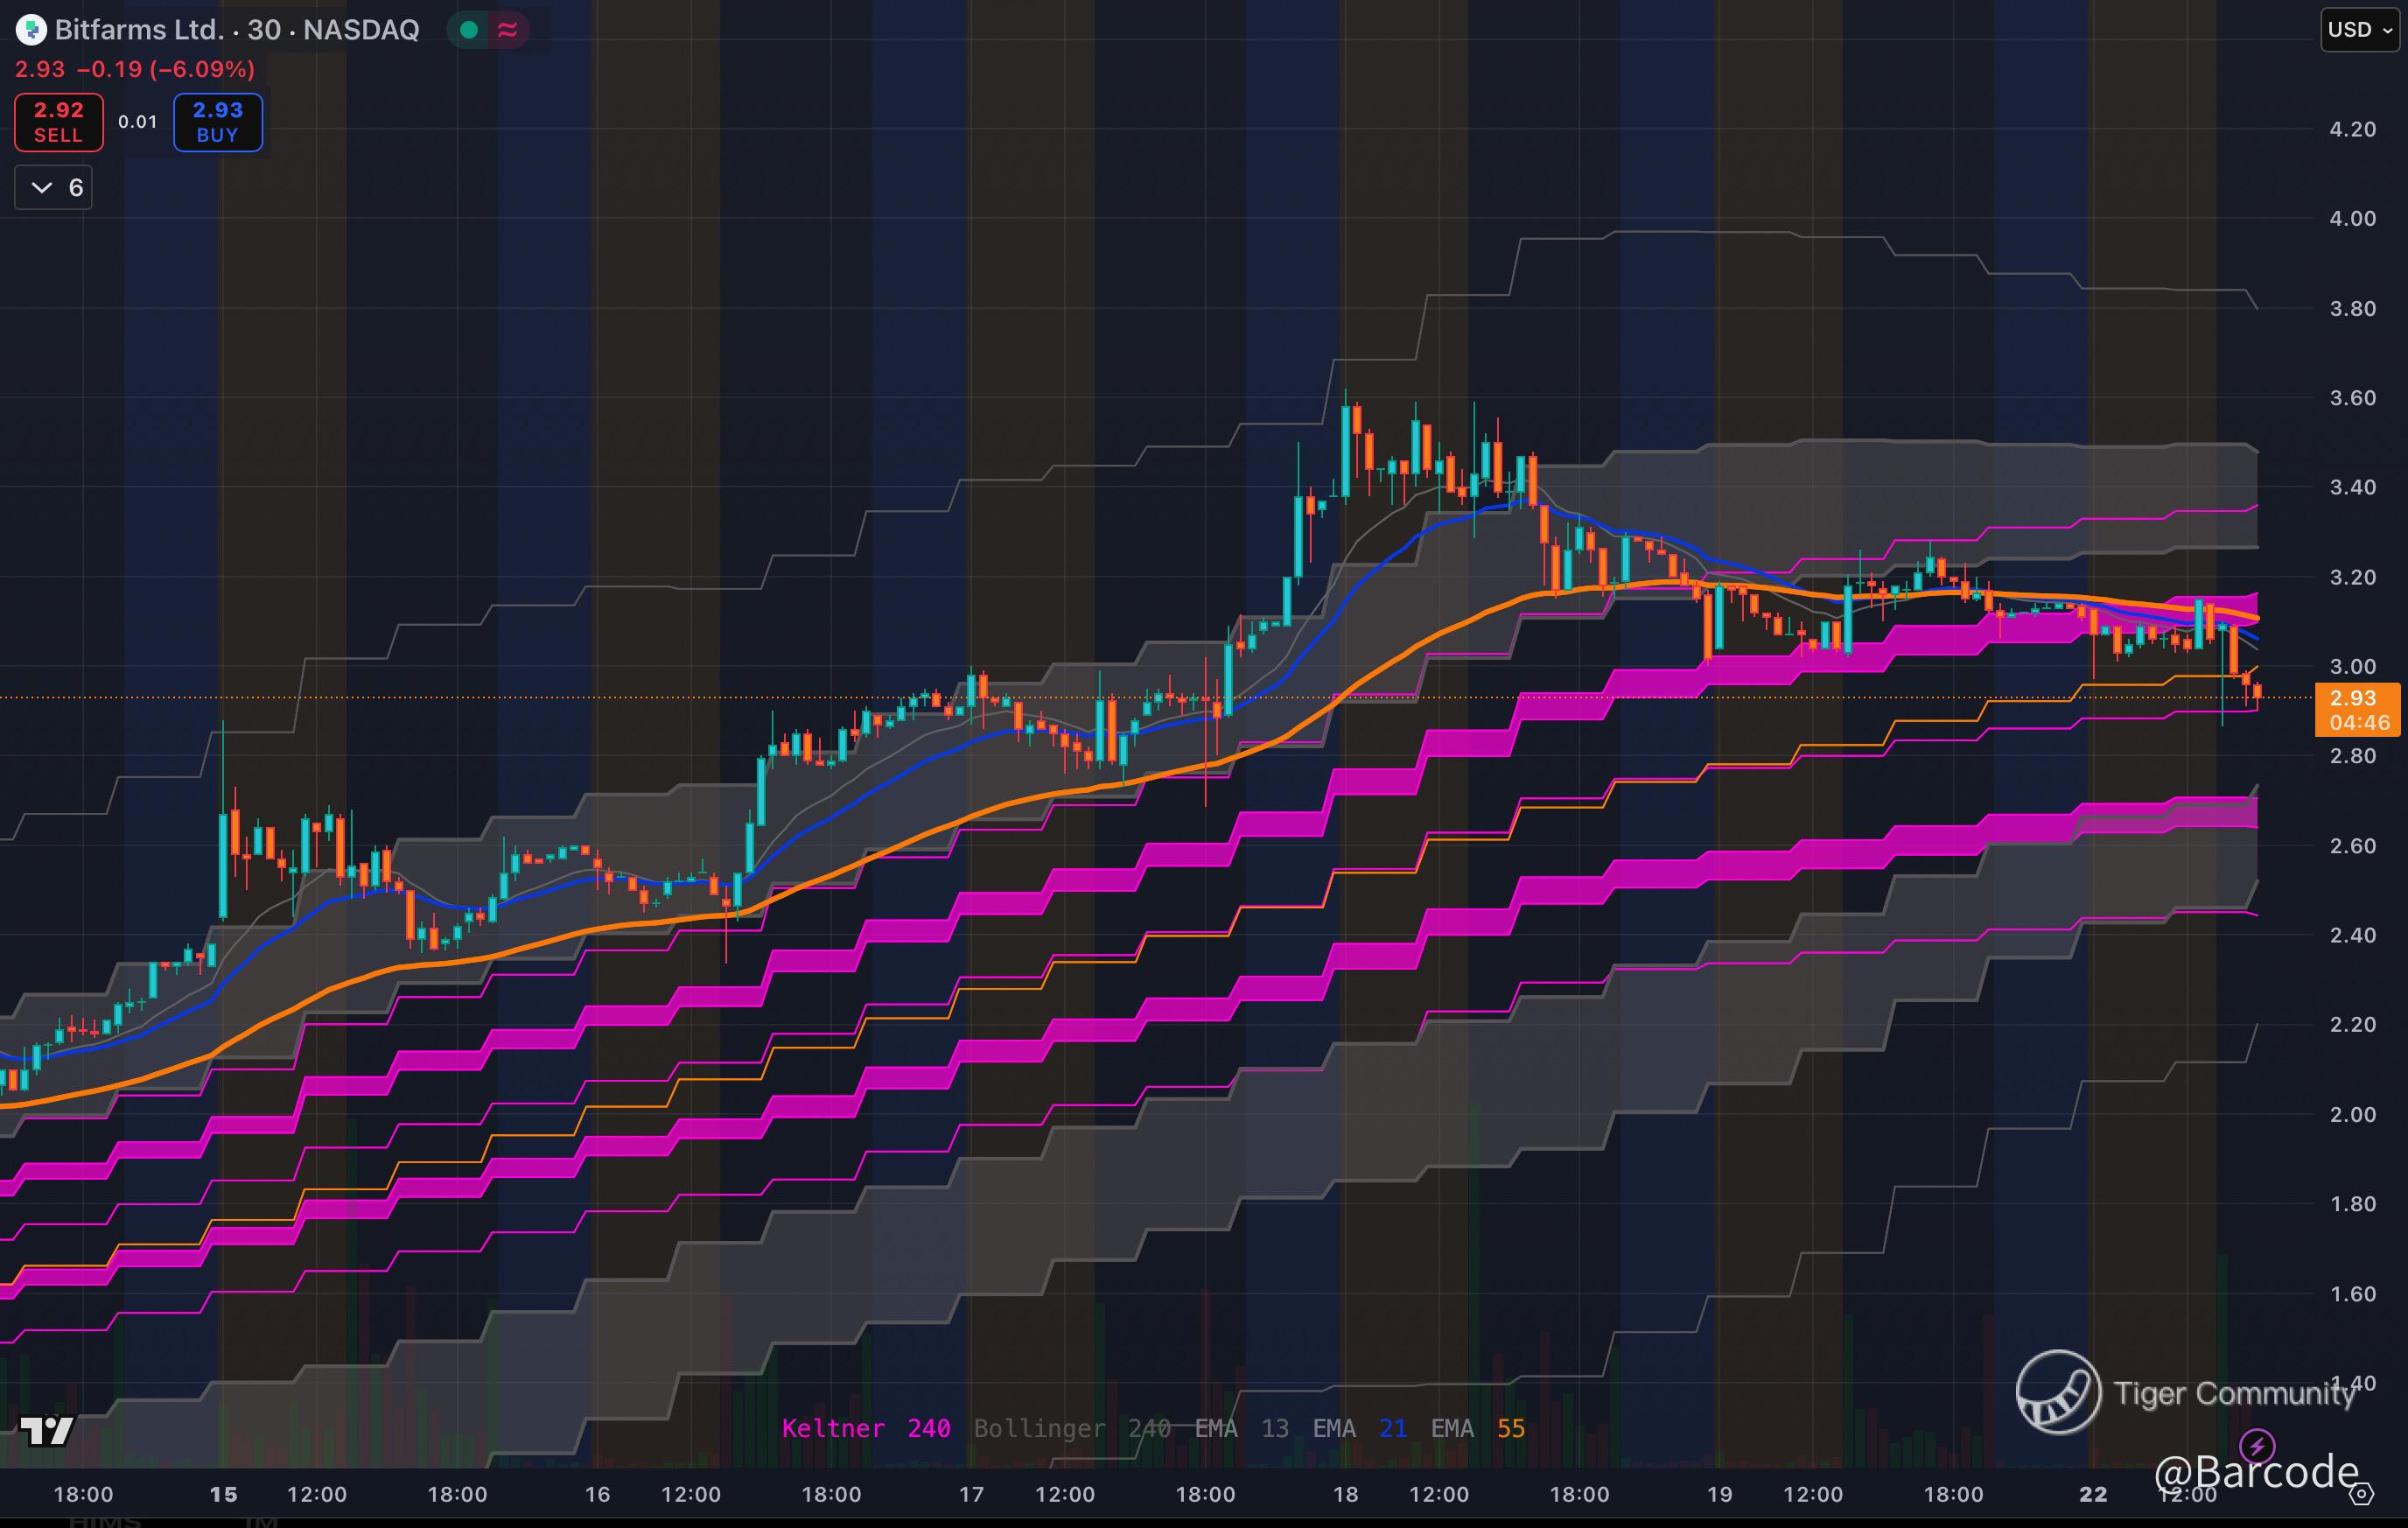Click the date 18 on time axis

pyautogui.click(x=1345, y=1494)
